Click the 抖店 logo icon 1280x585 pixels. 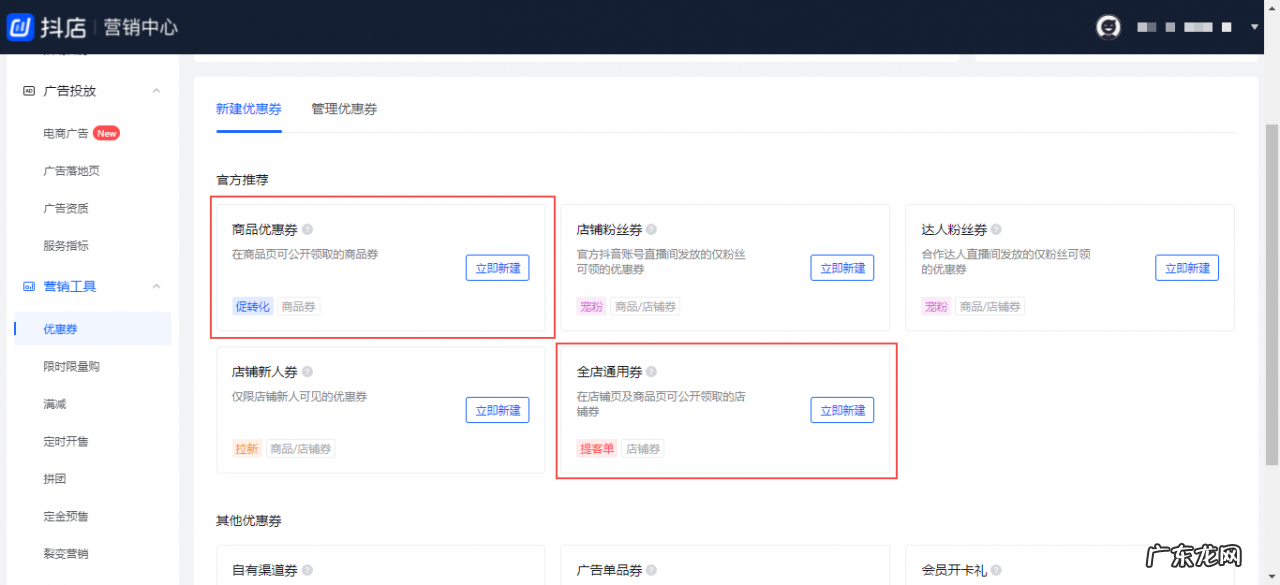22,27
